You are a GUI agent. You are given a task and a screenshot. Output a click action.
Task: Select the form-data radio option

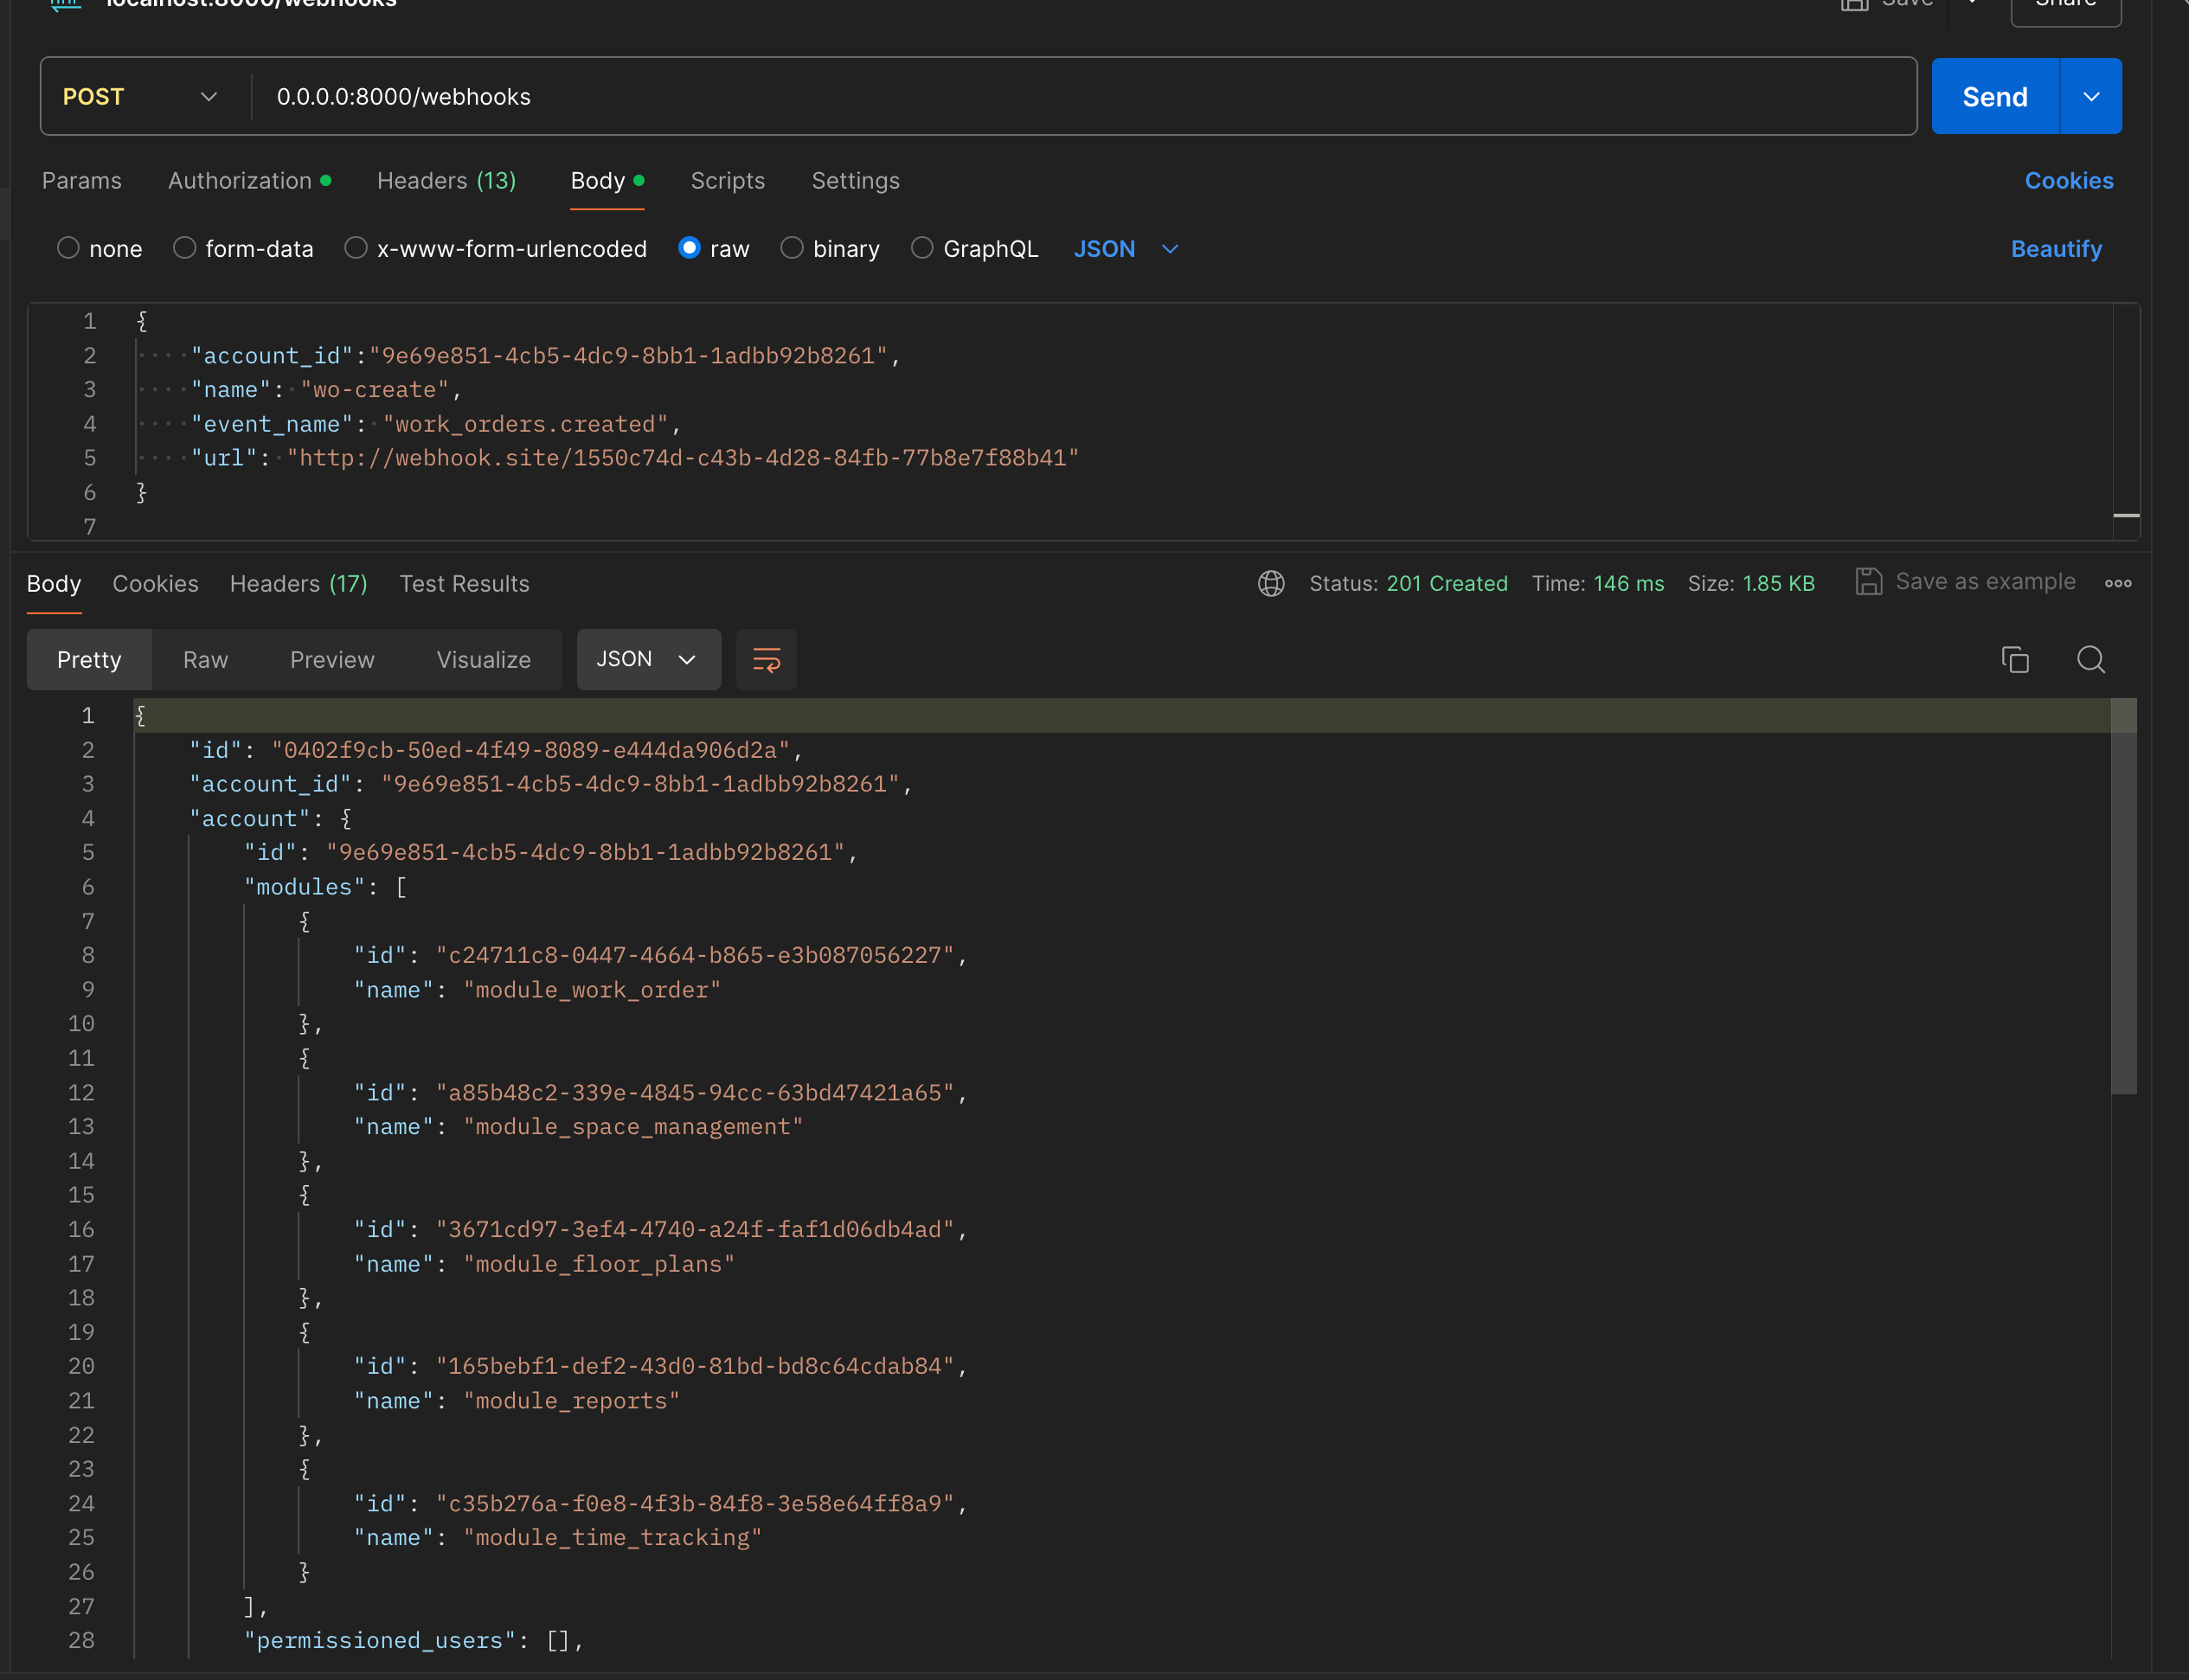[184, 248]
